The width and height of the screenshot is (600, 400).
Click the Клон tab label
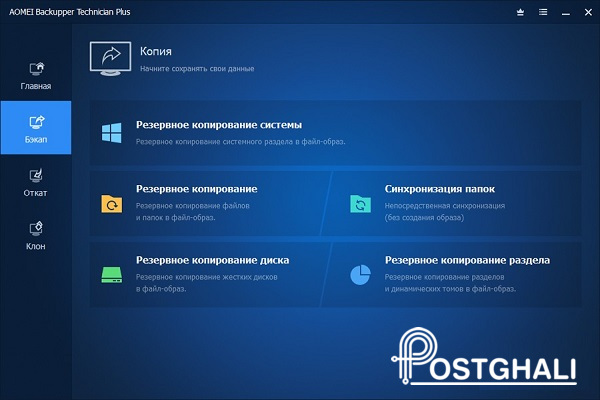(x=36, y=246)
